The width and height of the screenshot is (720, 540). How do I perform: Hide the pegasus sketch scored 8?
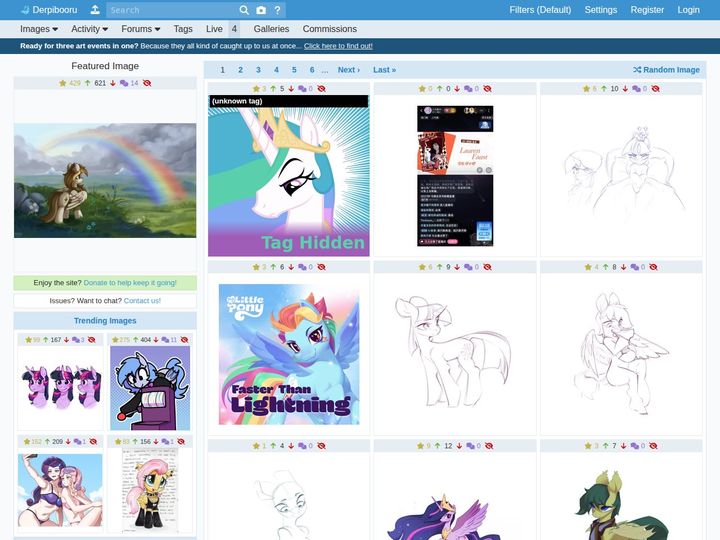pyautogui.click(x=653, y=267)
